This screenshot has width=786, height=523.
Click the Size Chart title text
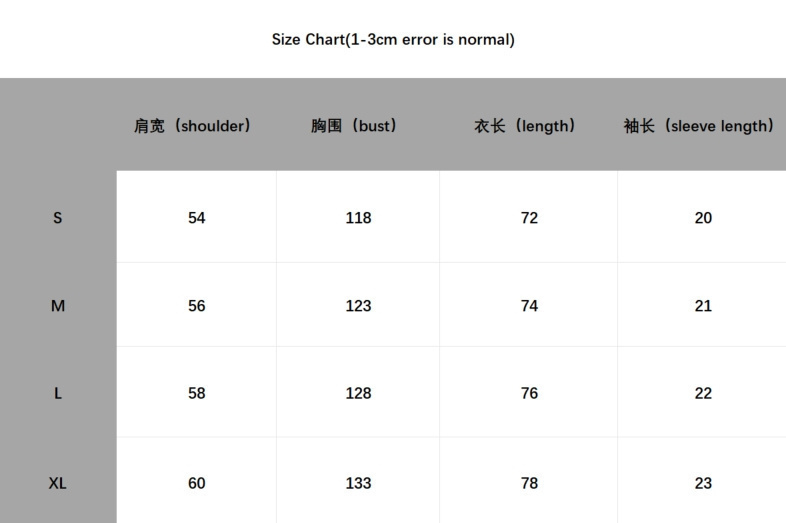pyautogui.click(x=393, y=40)
